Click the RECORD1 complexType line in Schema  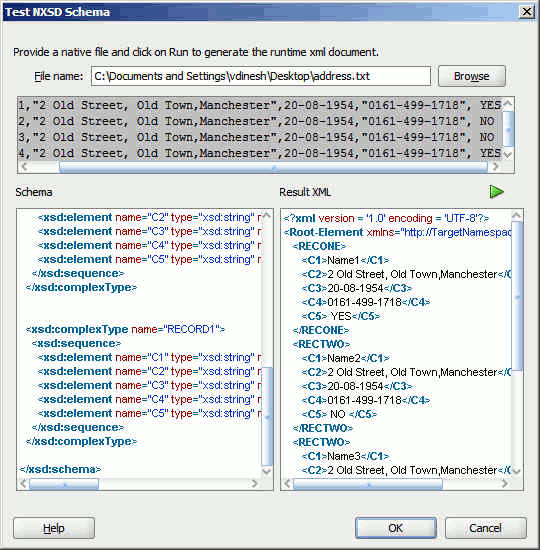pos(125,329)
